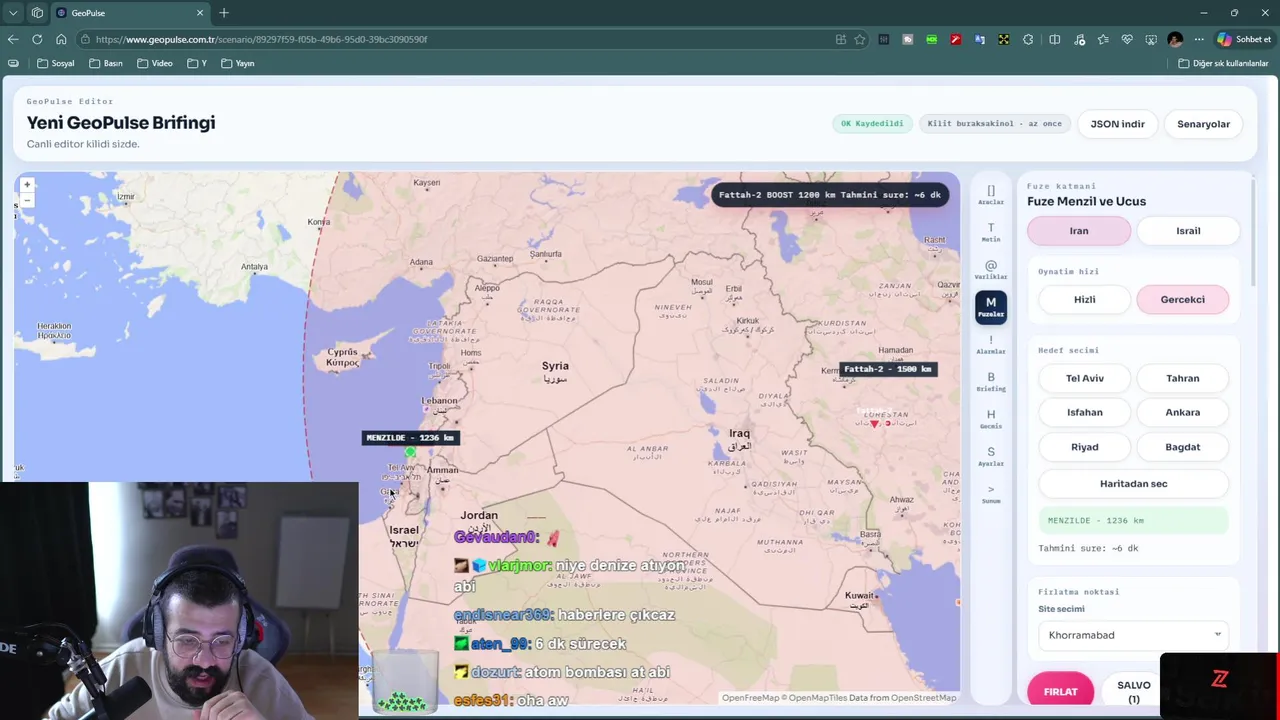This screenshot has width=1280, height=720.
Task: Open the Alarmlar alerts panel
Action: (x=991, y=345)
